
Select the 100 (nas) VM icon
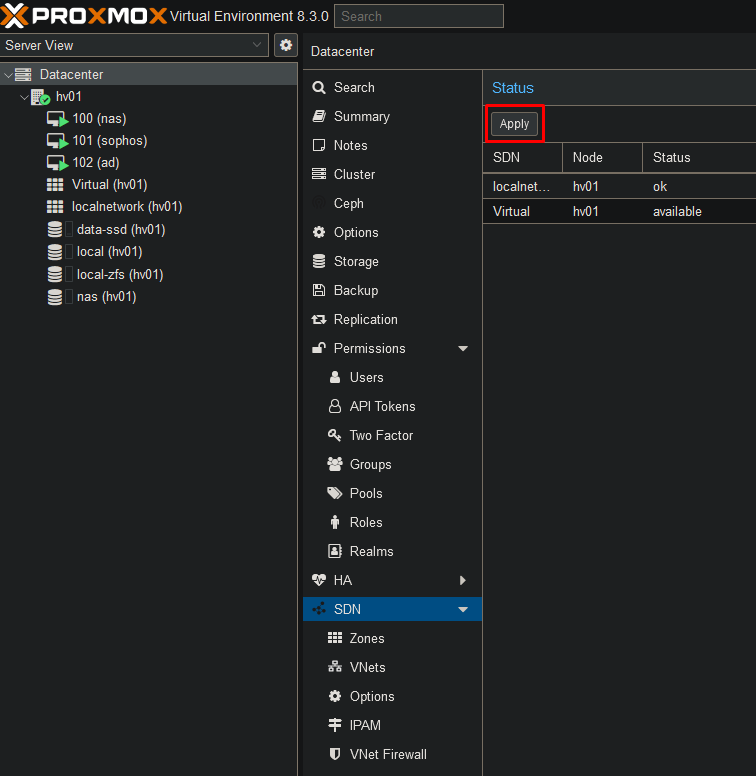[56, 119]
